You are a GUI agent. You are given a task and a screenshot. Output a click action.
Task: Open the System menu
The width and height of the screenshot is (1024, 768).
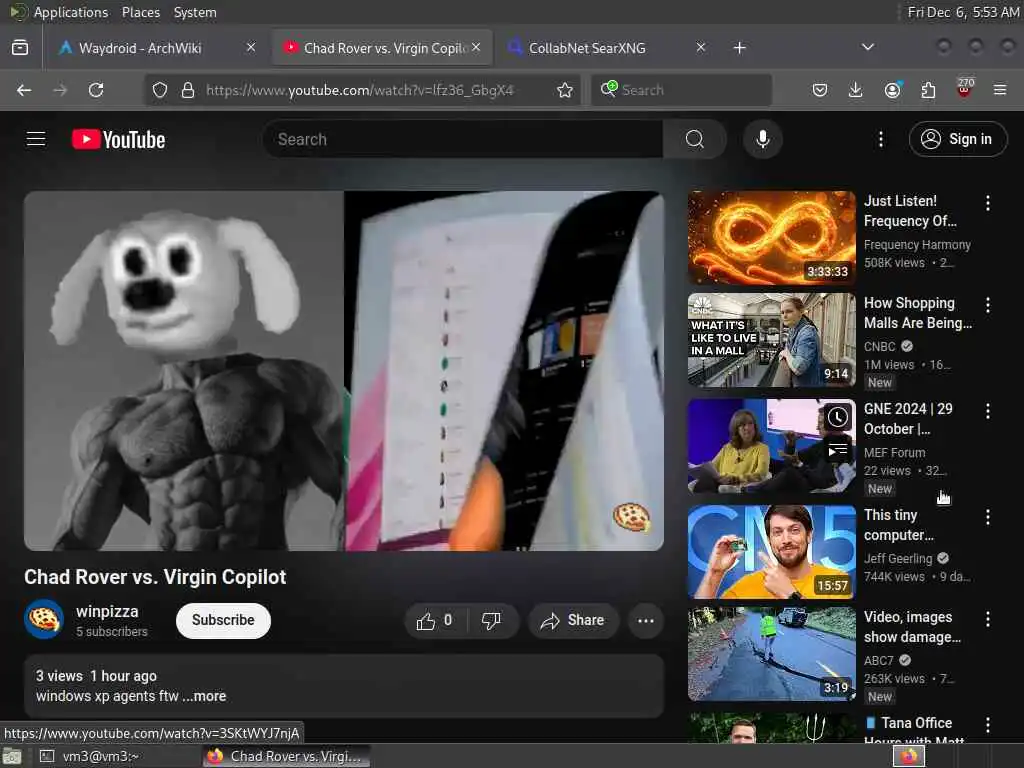pos(195,12)
